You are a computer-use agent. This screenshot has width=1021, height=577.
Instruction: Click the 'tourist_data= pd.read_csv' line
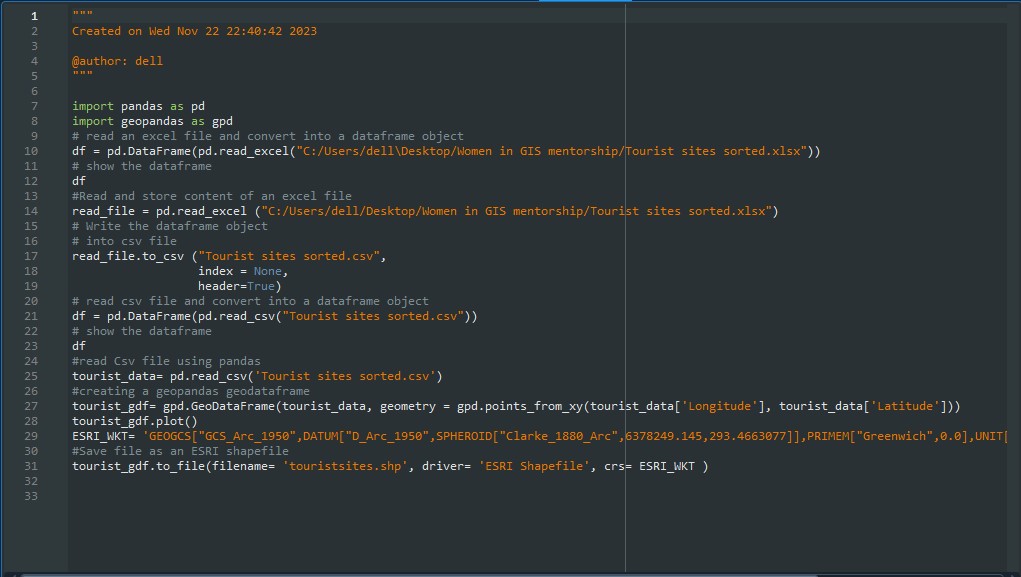[x=257, y=376]
